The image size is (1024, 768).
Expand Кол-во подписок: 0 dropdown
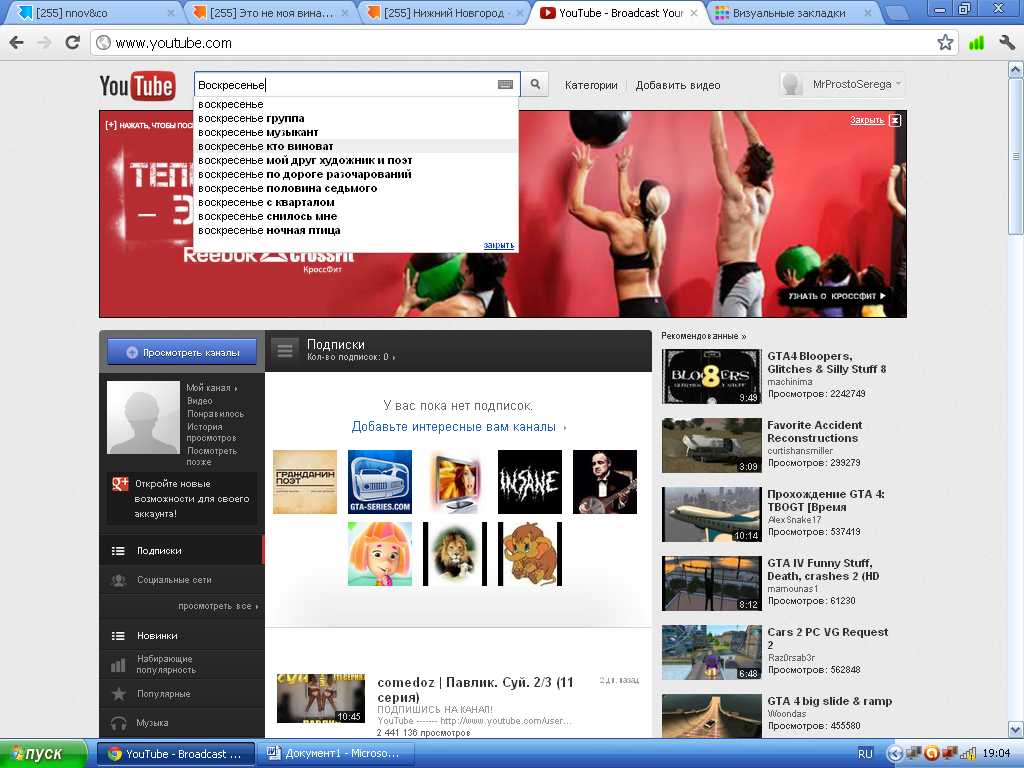click(x=351, y=357)
